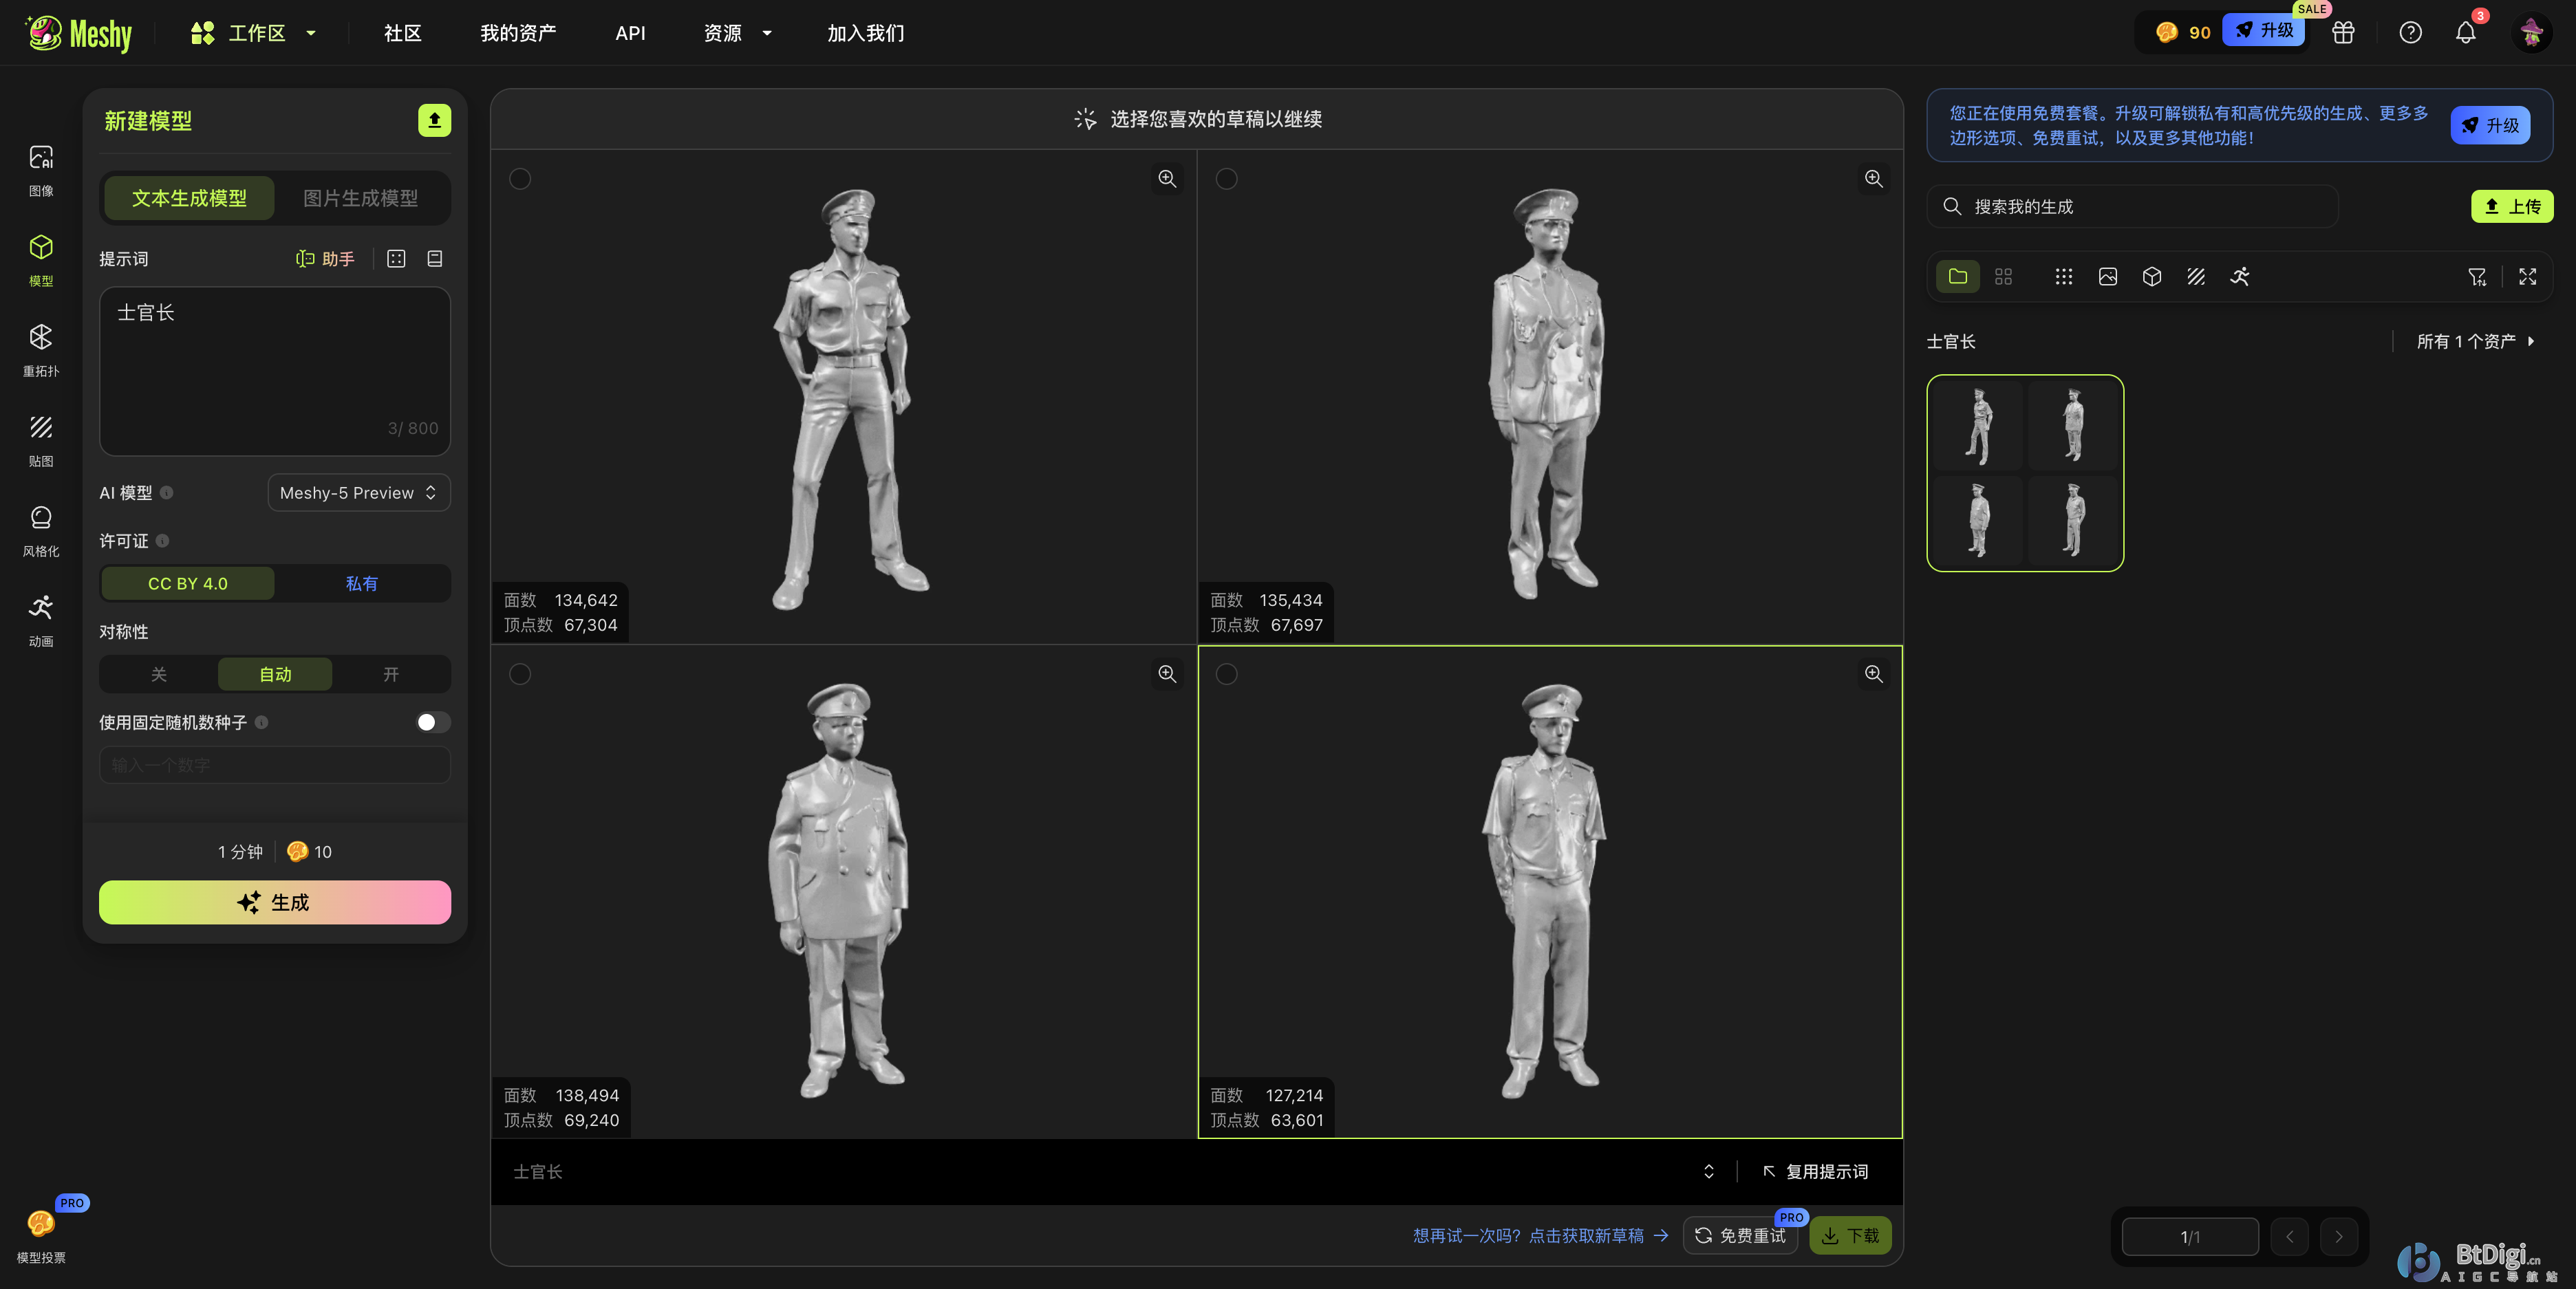2576x1289 pixels.
Task: Go to next assets page
Action: coord(2338,1236)
